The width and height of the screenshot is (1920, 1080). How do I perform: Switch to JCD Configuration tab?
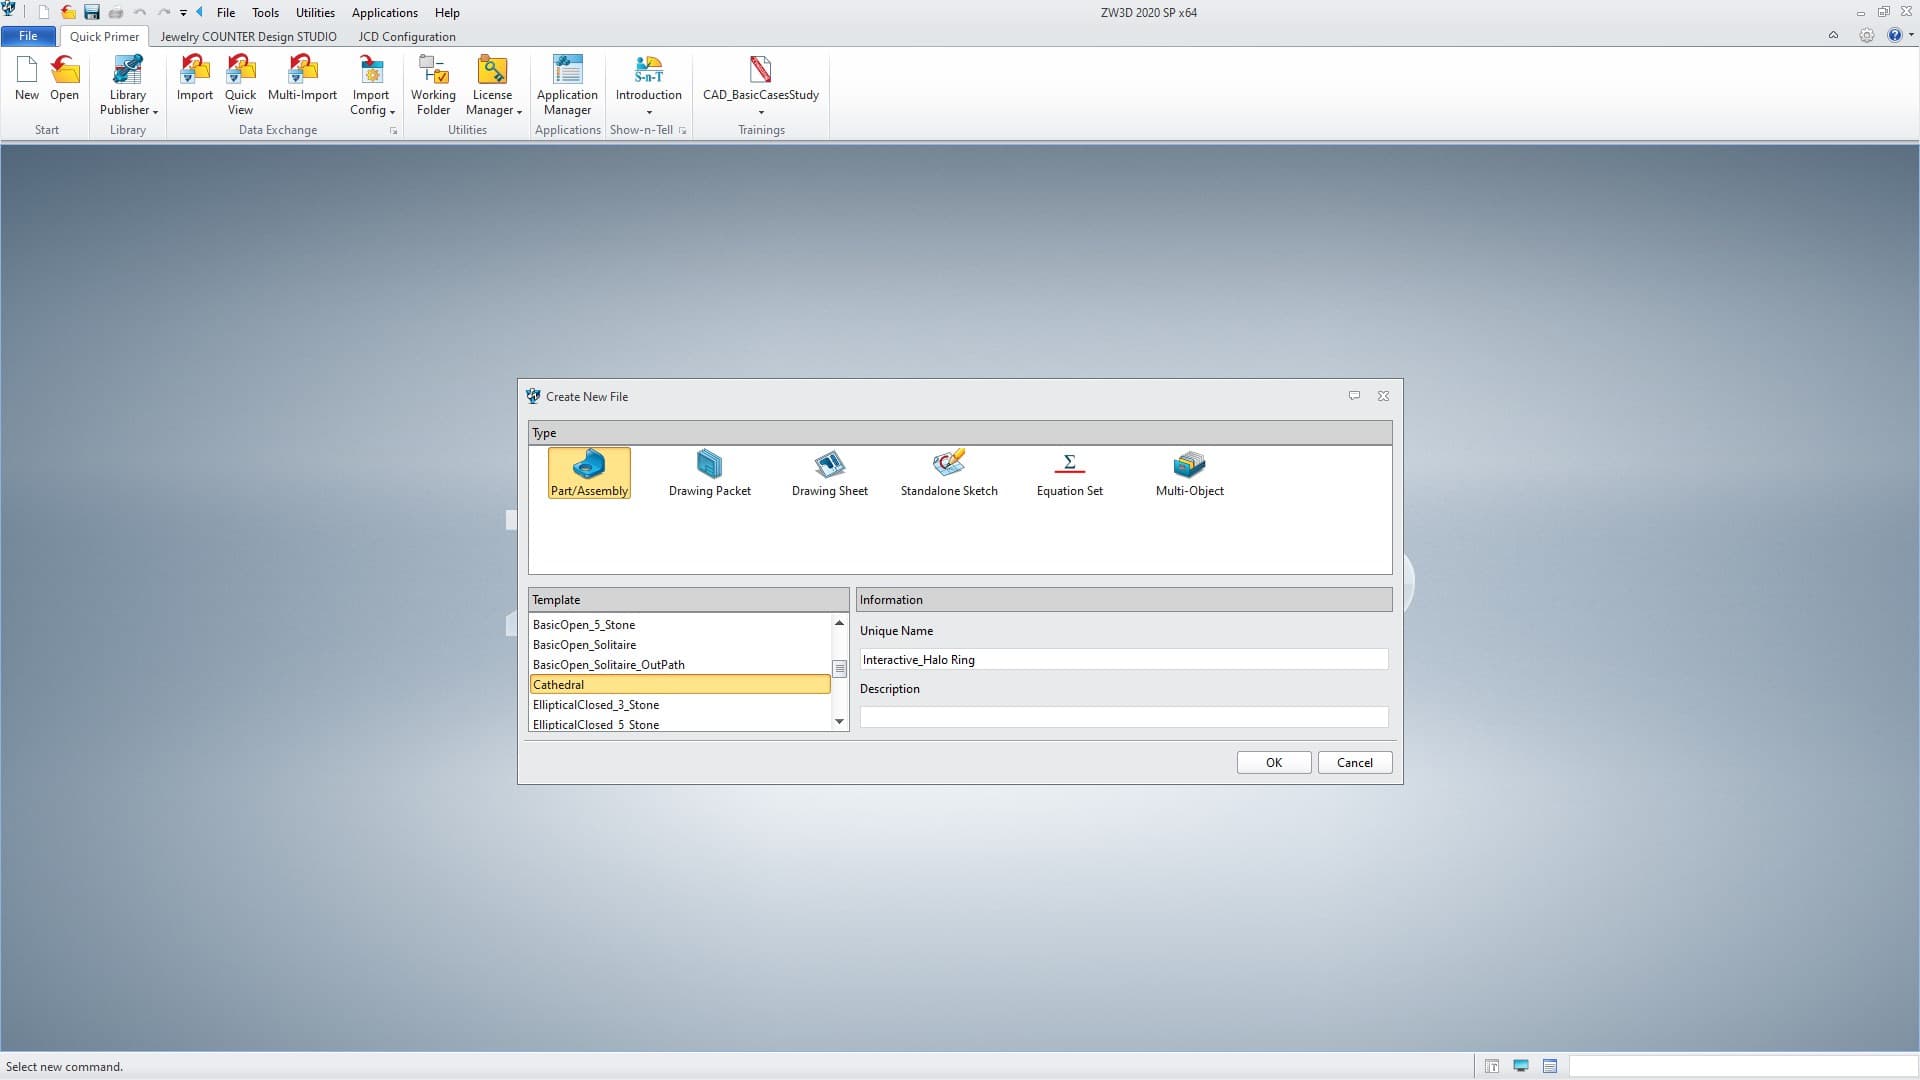coord(407,37)
